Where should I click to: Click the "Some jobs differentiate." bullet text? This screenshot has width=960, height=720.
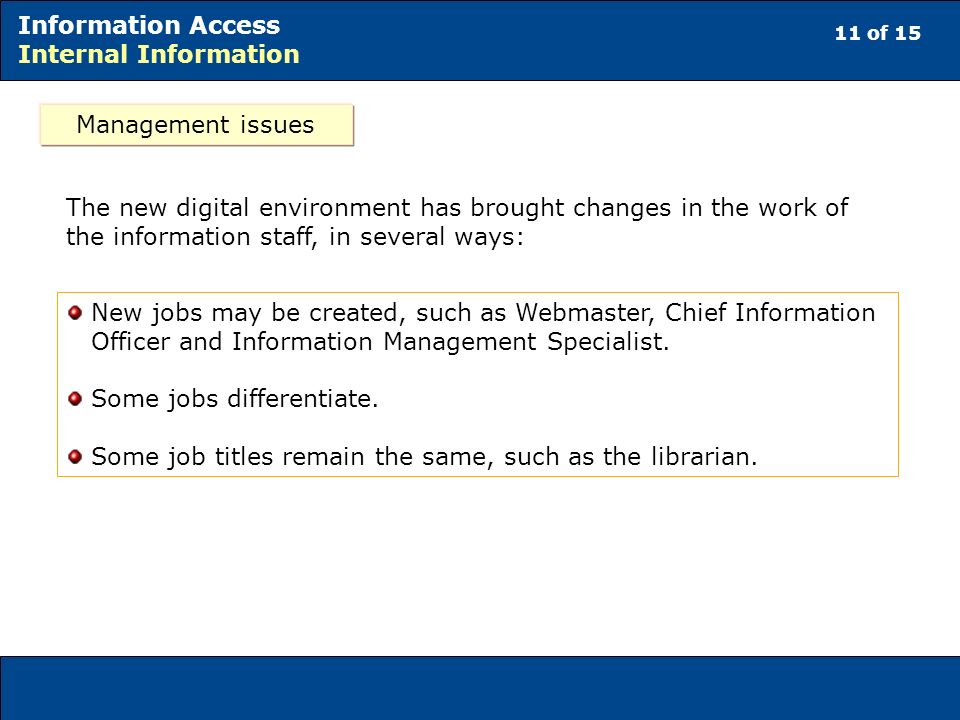click(x=235, y=399)
